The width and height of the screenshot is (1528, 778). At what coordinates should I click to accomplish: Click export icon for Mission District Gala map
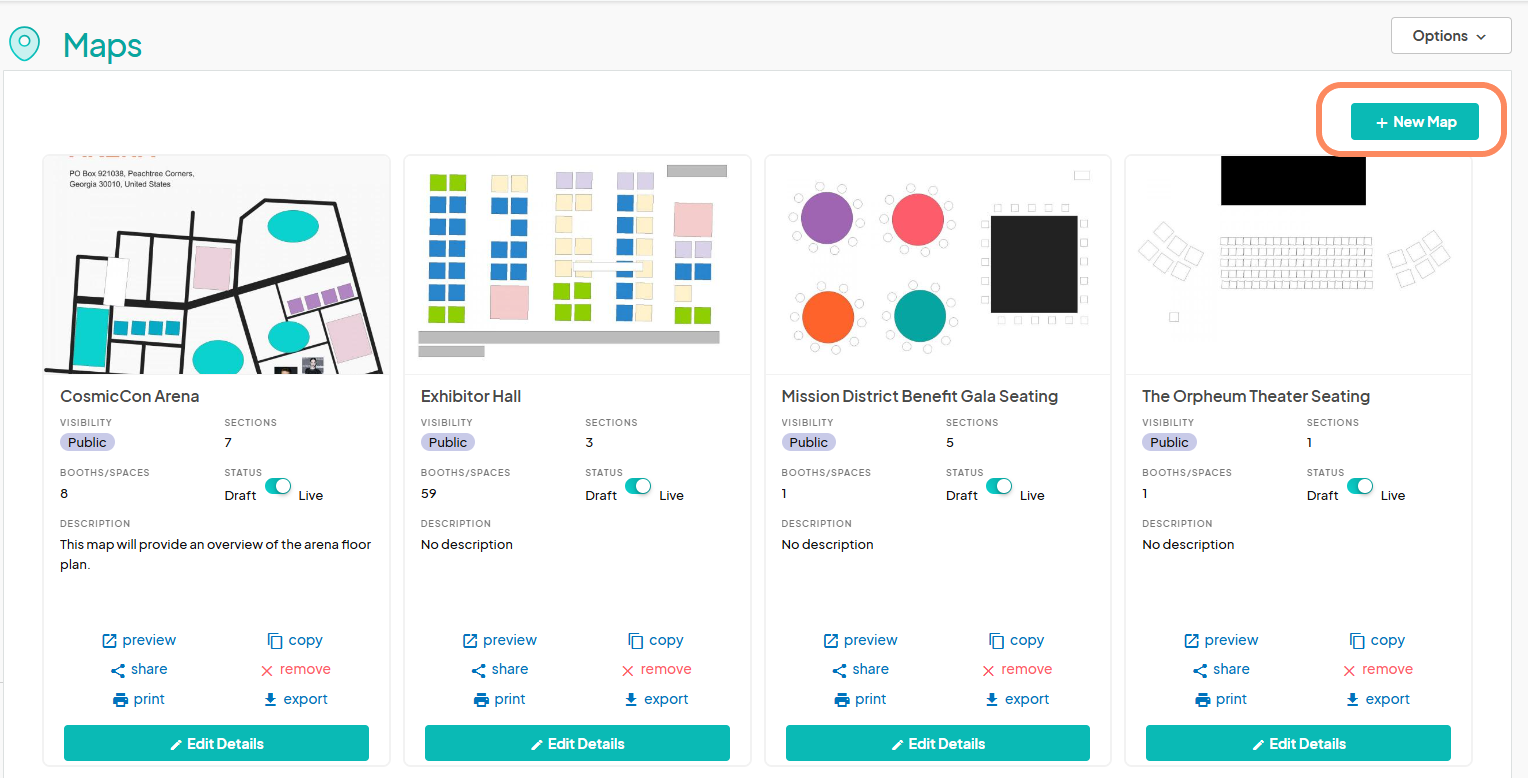coord(992,700)
